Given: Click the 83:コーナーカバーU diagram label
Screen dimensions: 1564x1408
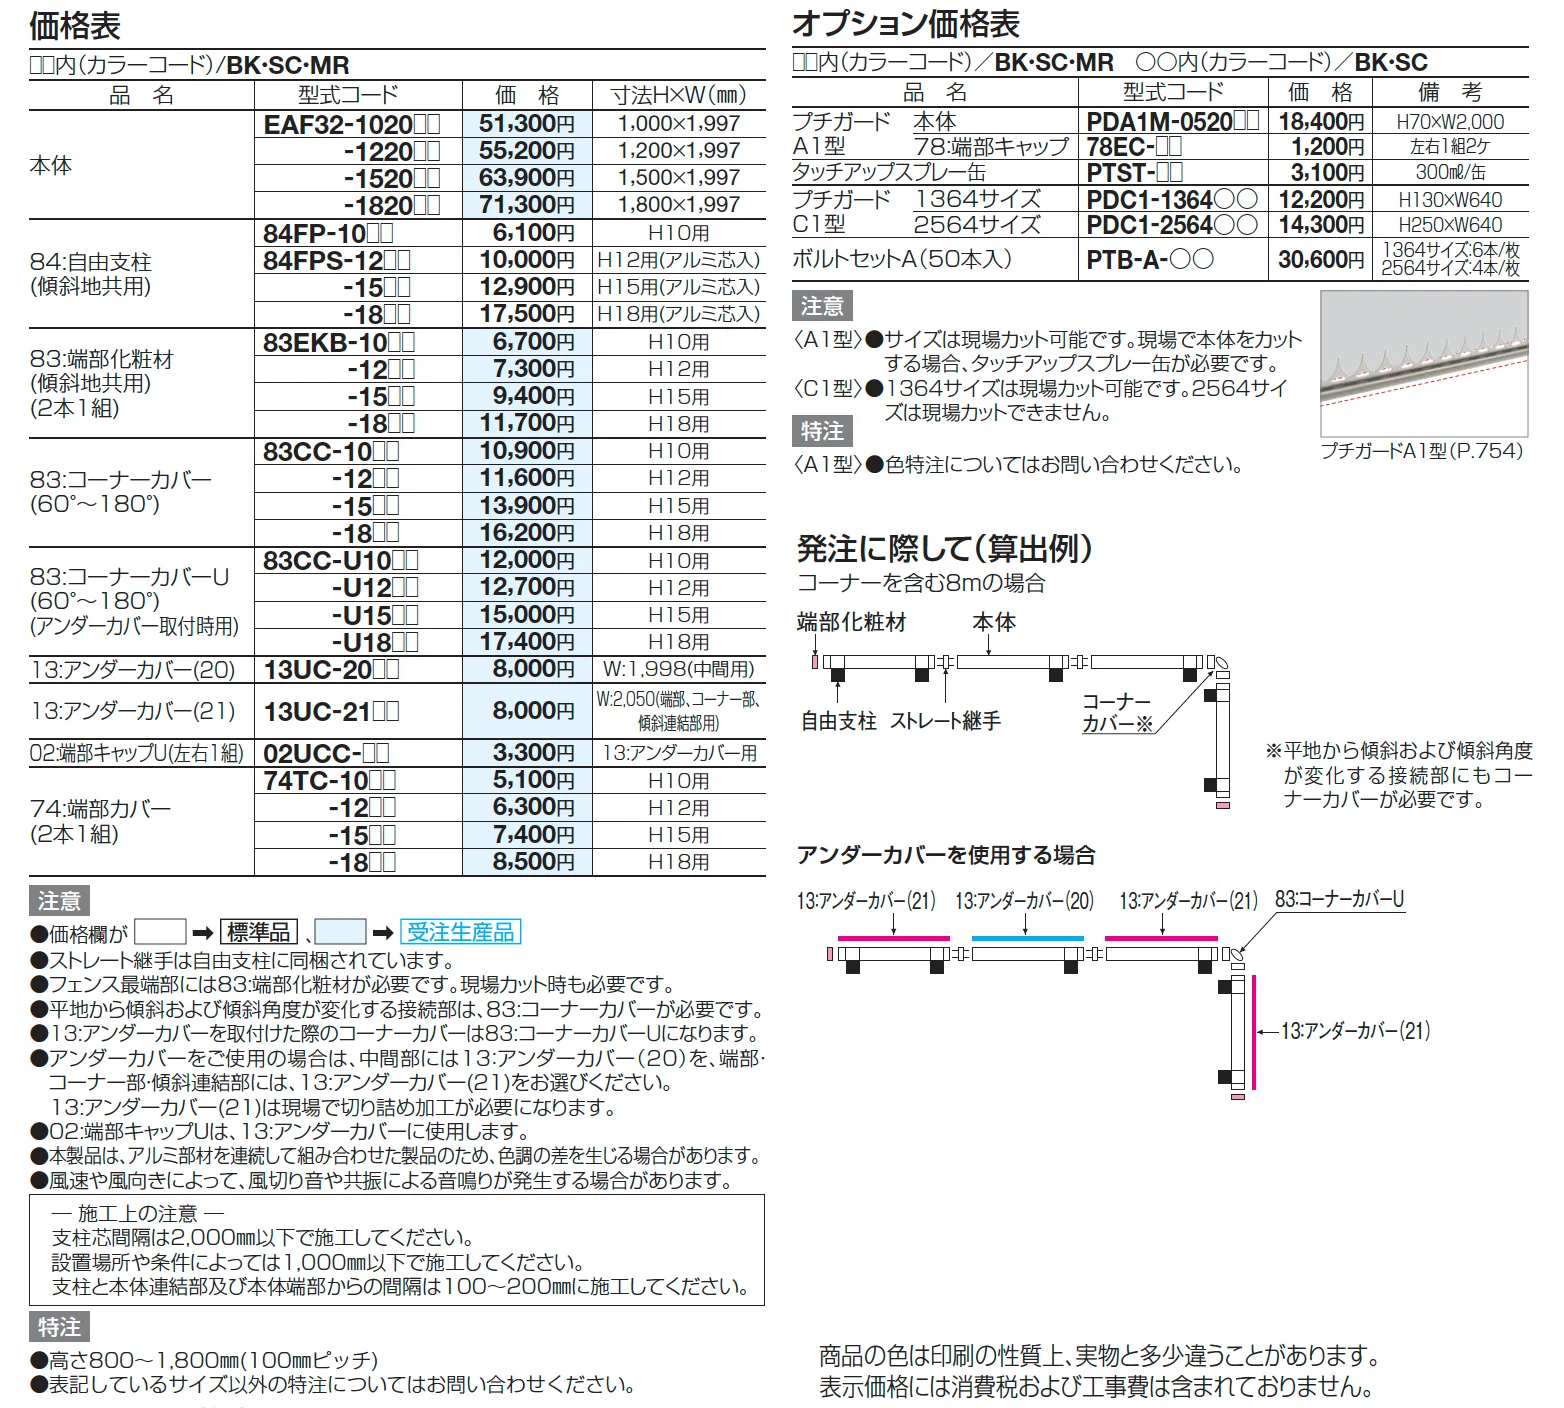Looking at the screenshot, I should [1339, 900].
